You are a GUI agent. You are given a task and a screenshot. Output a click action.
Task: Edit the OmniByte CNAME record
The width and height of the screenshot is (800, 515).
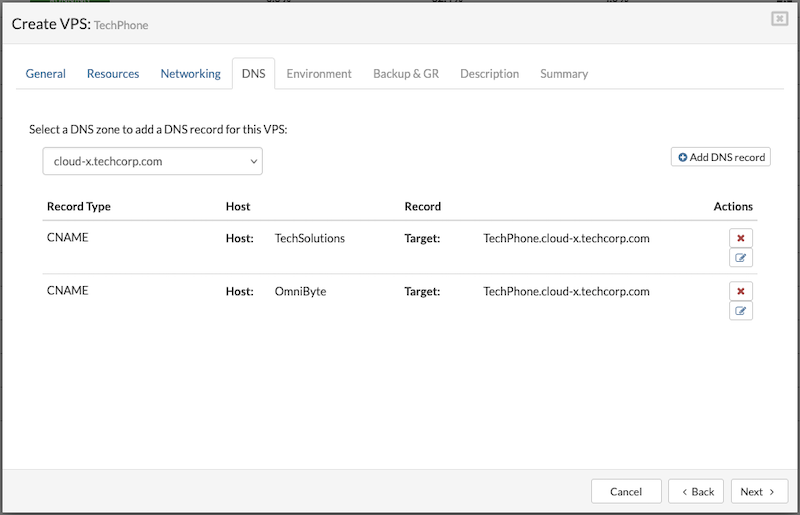click(x=740, y=311)
